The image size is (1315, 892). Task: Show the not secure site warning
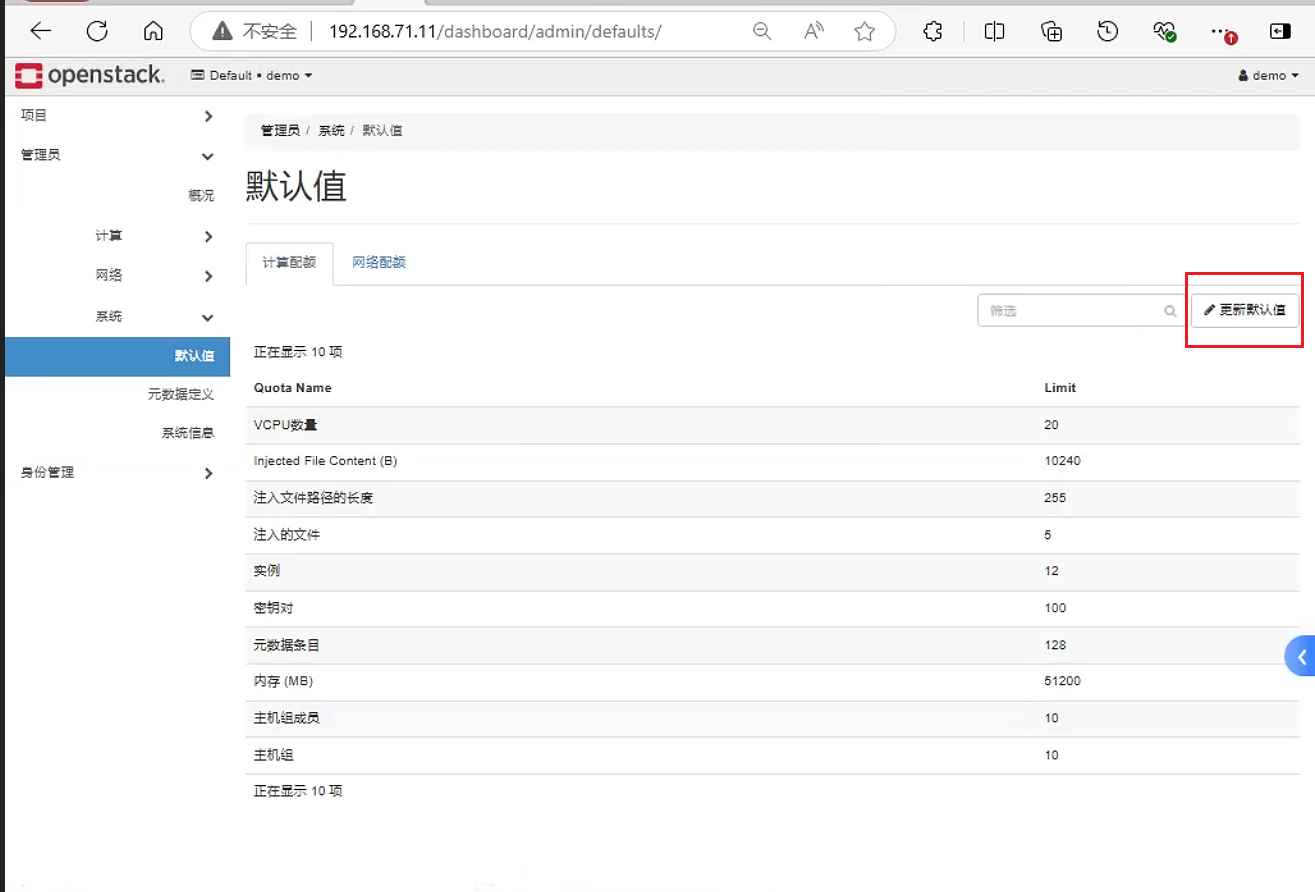click(x=255, y=31)
